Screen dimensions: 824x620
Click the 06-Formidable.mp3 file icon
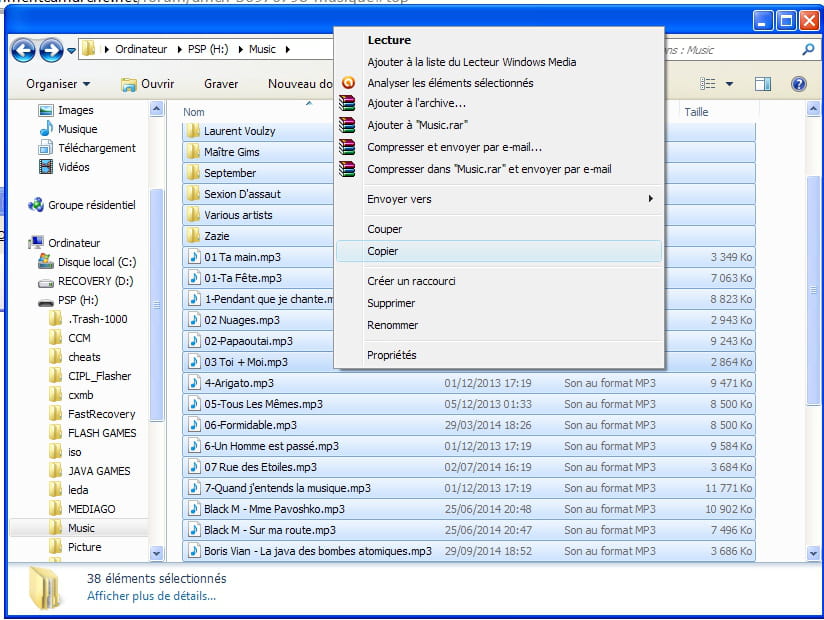coord(194,425)
